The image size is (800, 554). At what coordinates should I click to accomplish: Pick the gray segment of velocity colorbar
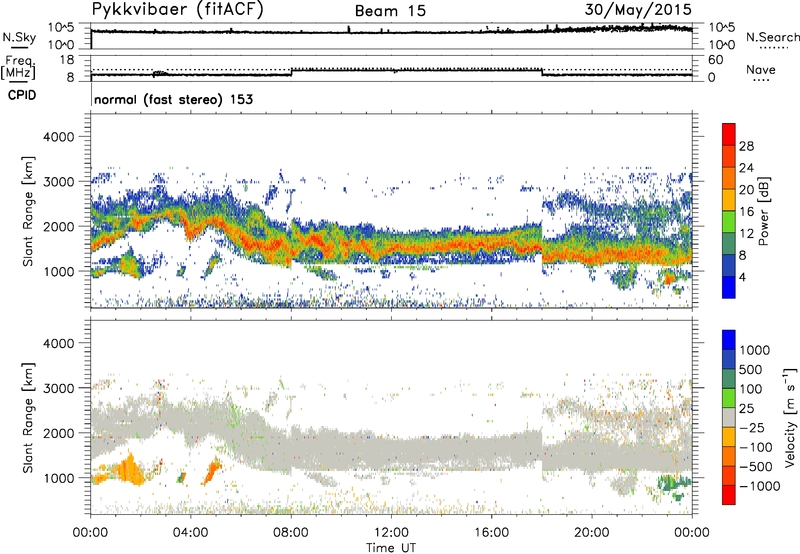tap(729, 418)
